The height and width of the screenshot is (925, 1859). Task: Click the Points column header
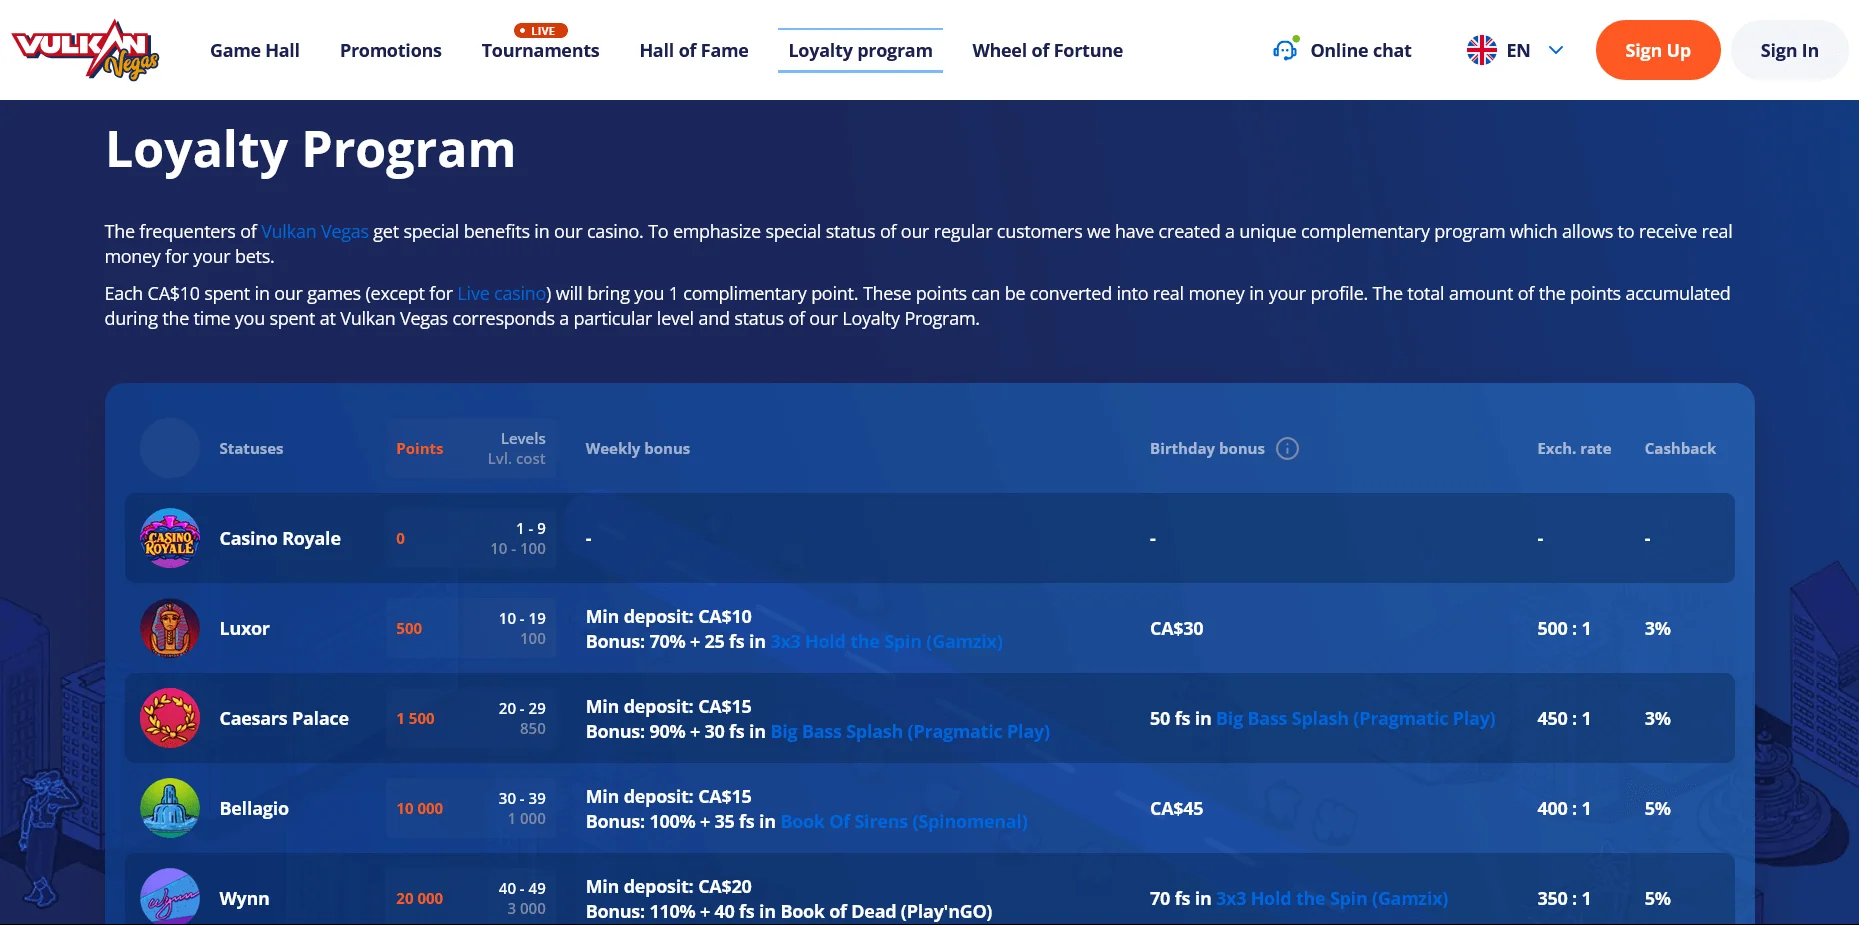[419, 449]
